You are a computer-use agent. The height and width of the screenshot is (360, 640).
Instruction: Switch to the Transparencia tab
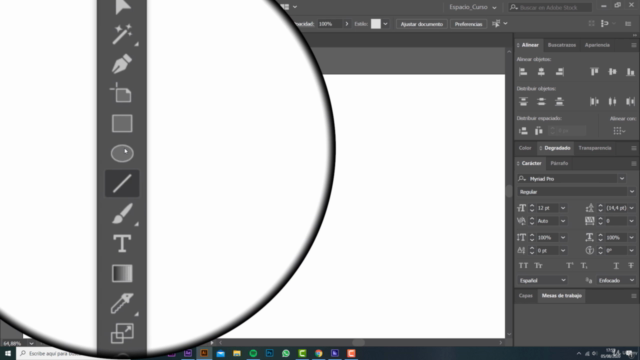click(595, 148)
